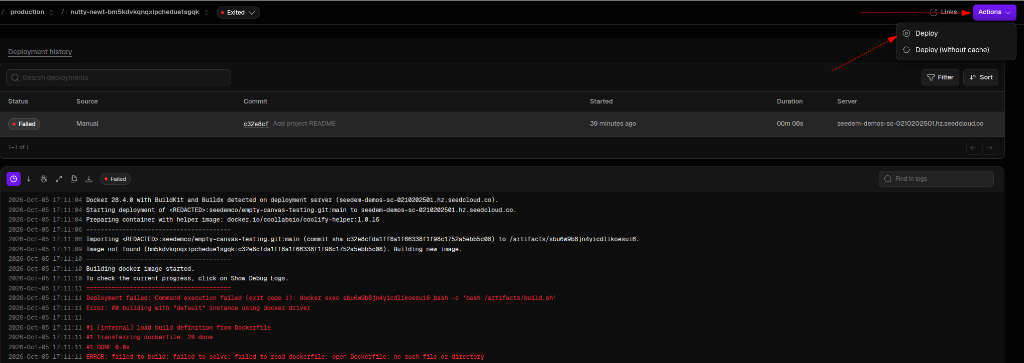The width and height of the screenshot is (1024, 363).
Task: Click the Server column header
Action: 847,102
